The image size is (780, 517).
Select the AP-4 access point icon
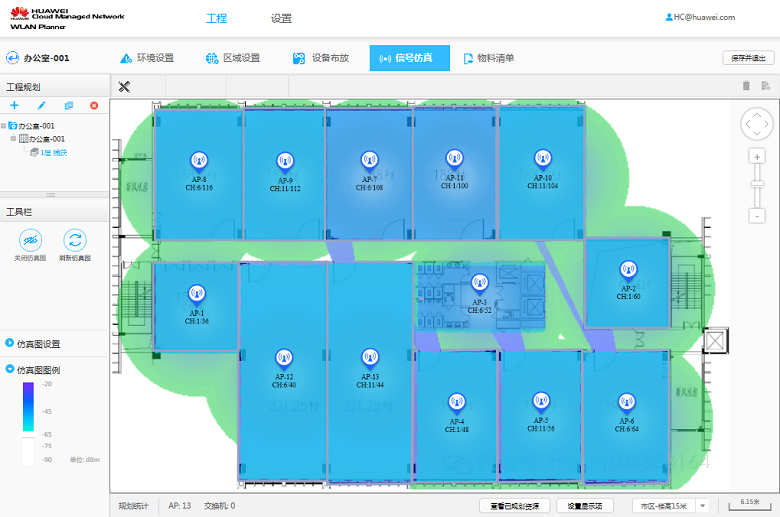tap(457, 403)
